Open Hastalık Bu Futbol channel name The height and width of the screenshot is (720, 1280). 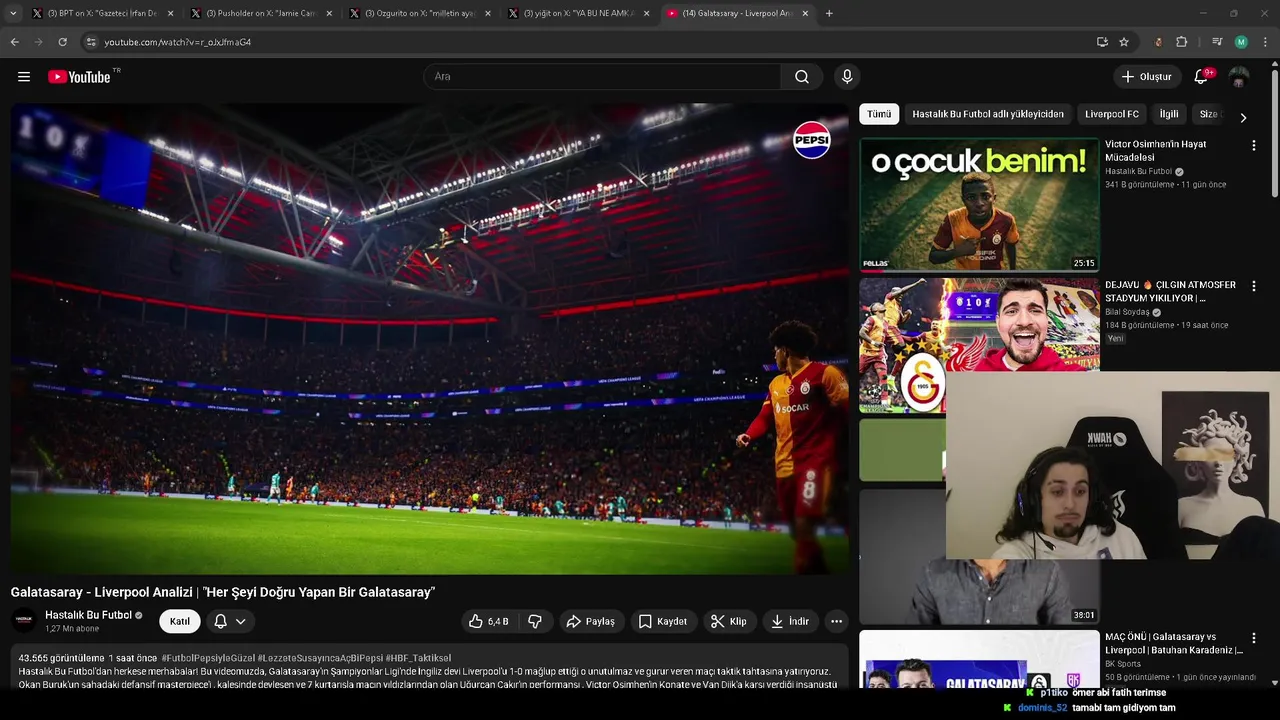pyautogui.click(x=88, y=615)
